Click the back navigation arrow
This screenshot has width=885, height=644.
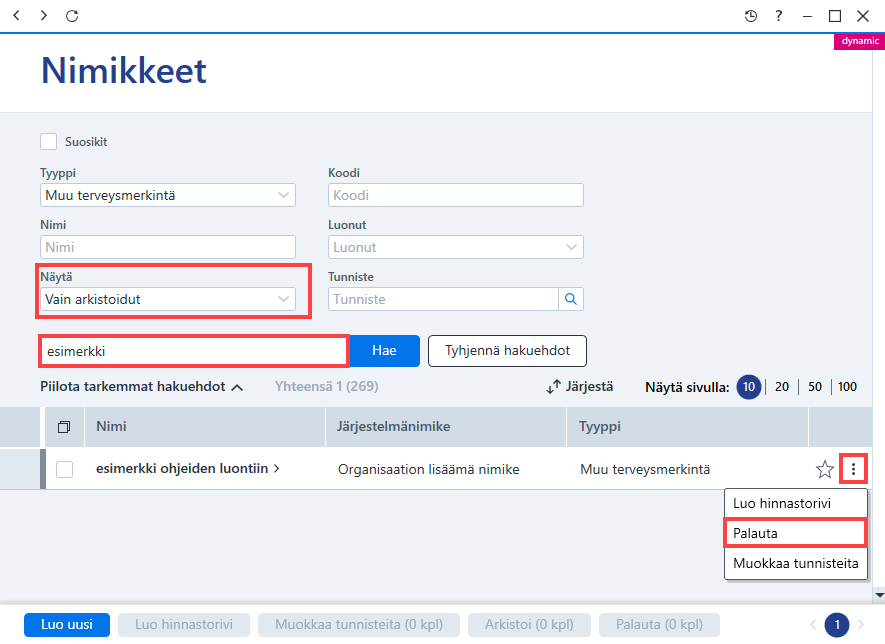[16, 16]
